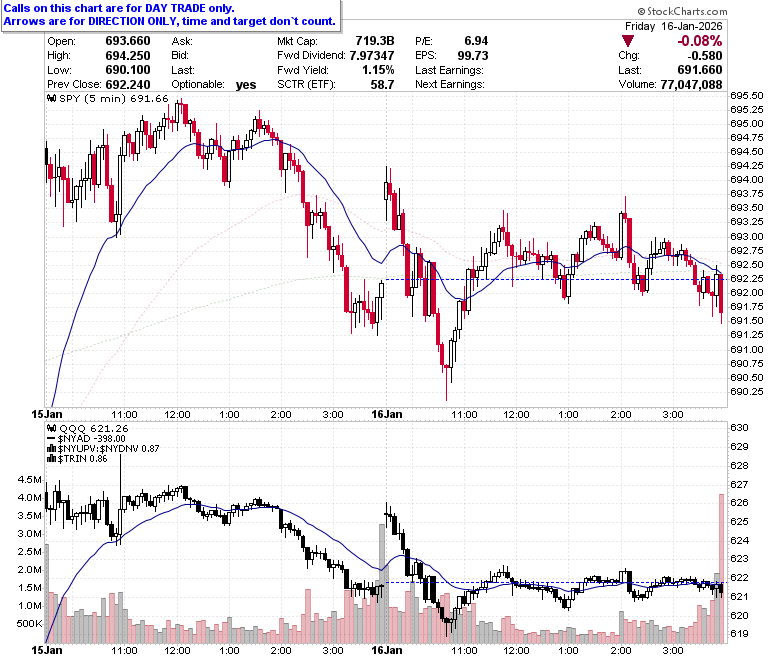The height and width of the screenshot is (659, 780).
Task: Click the 2:00 label on lower 16Jan axis
Action: [x=621, y=650]
